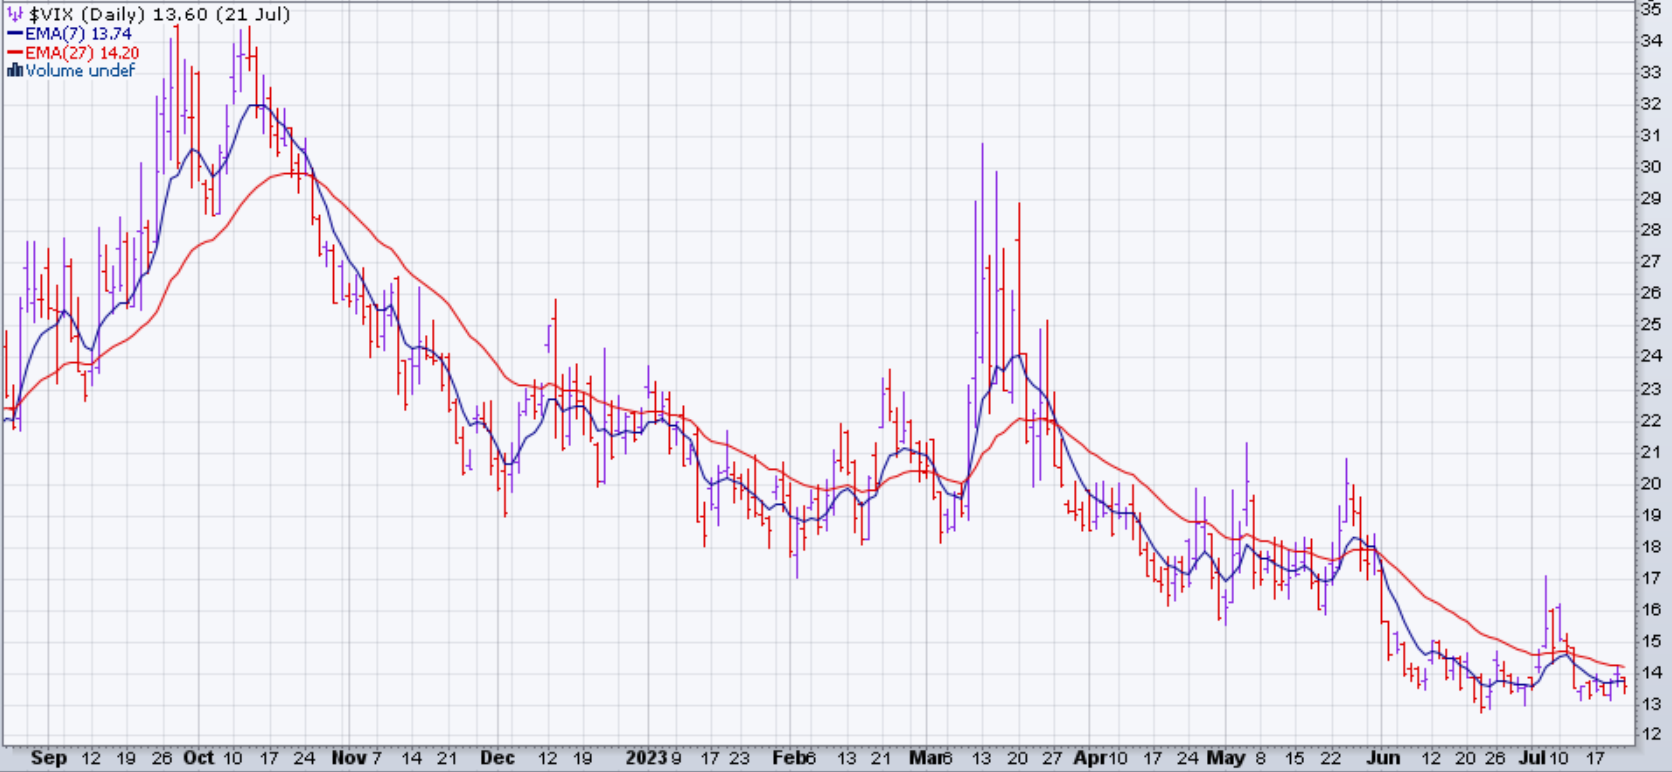Click the Volume undef legend text
This screenshot has height=772, width=1672.
click(x=80, y=71)
